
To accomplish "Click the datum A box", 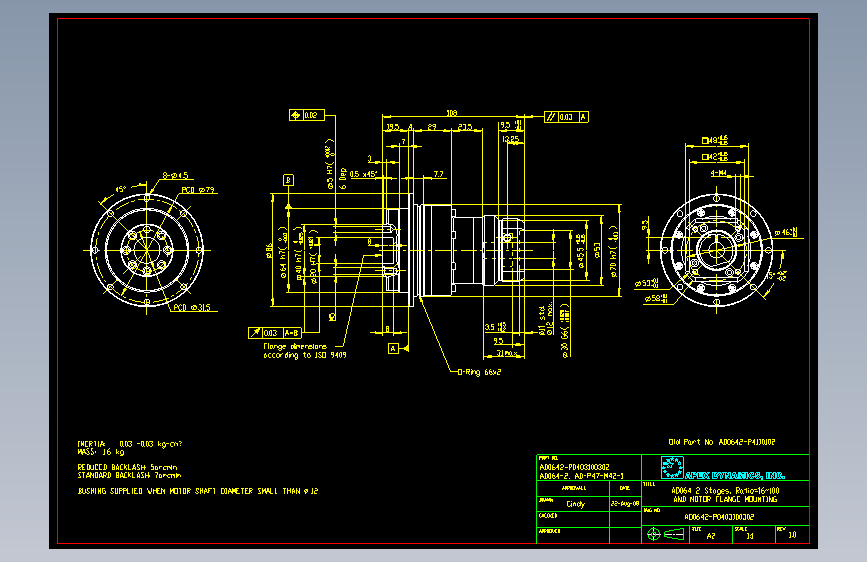I will click(393, 348).
